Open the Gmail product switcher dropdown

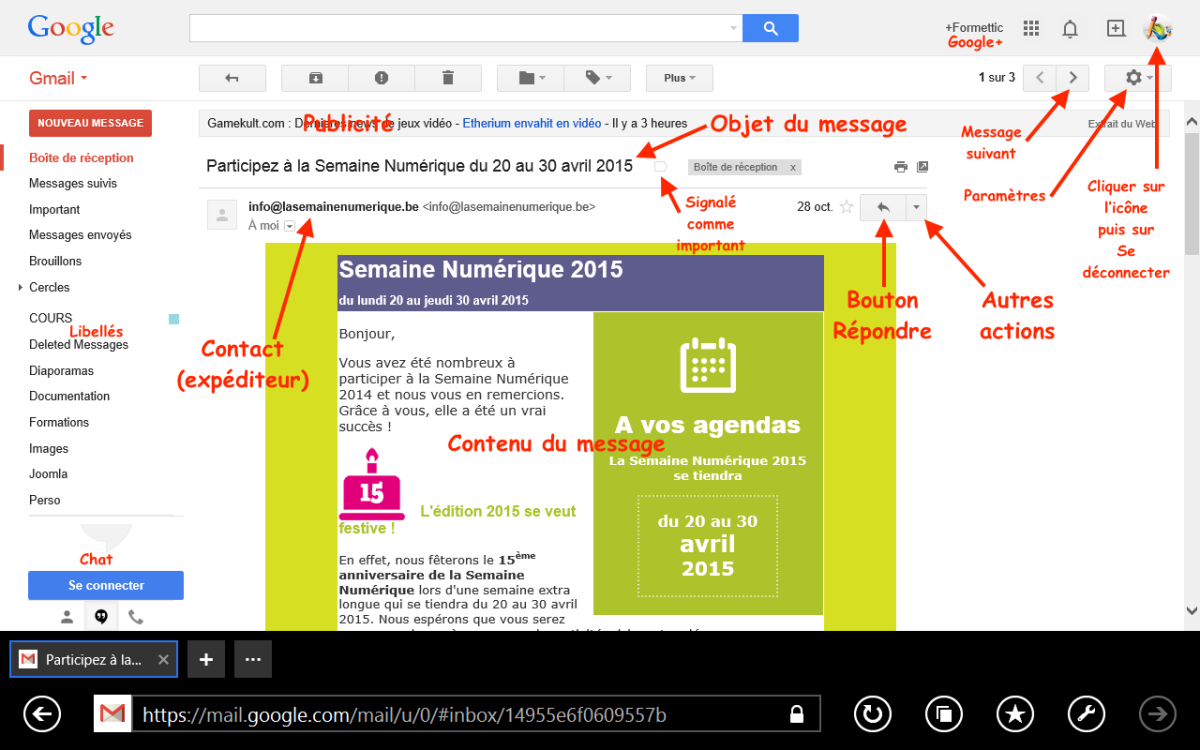pos(58,78)
